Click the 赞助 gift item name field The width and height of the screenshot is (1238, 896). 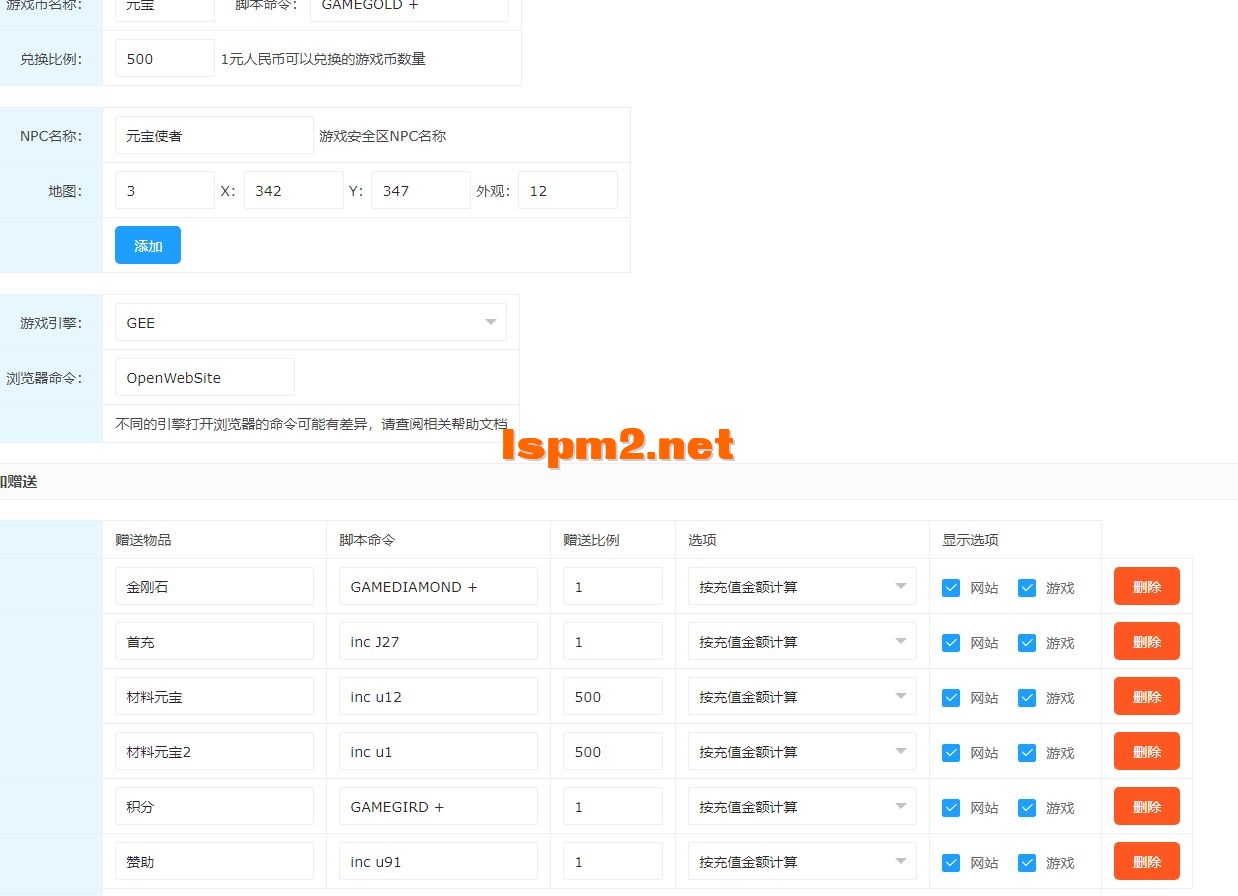(214, 861)
